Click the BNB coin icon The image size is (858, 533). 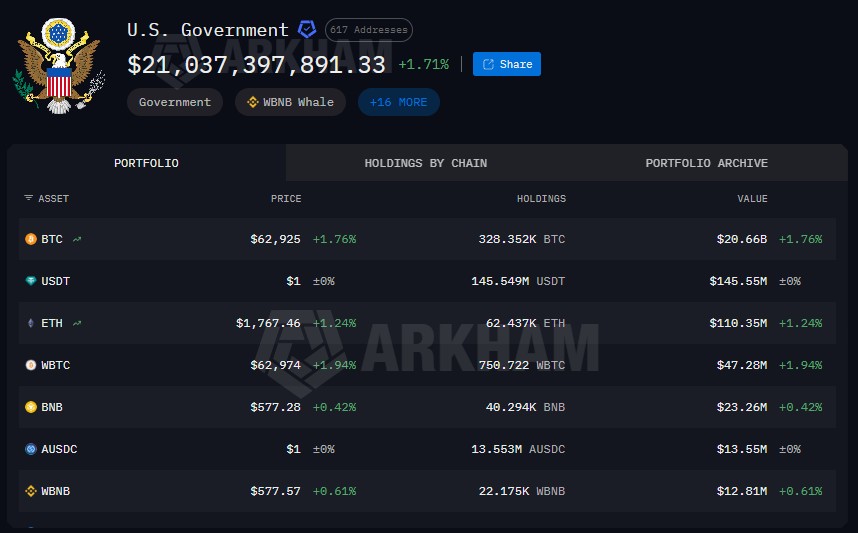[31, 407]
